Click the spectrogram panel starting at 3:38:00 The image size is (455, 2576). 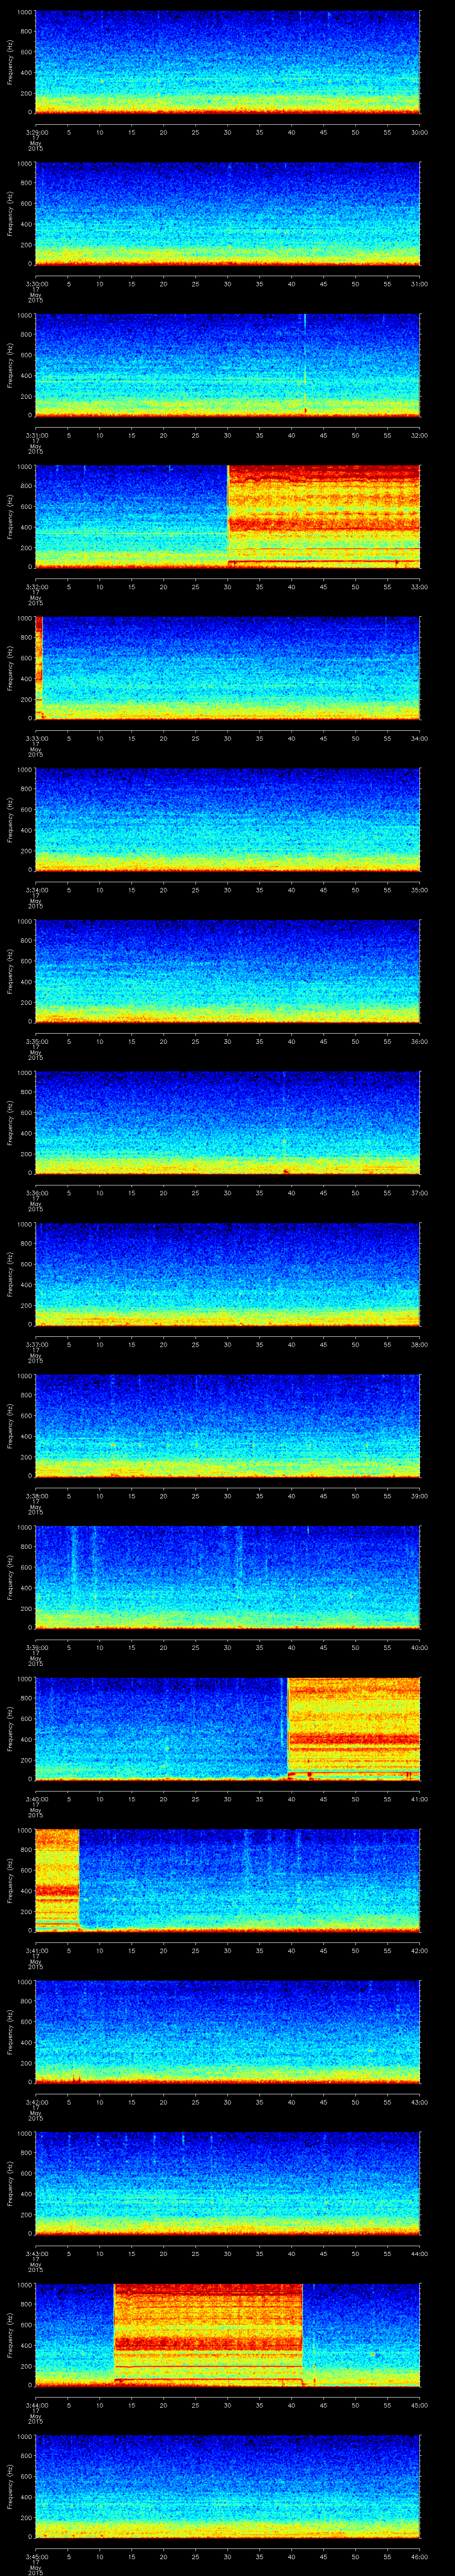[227, 1426]
